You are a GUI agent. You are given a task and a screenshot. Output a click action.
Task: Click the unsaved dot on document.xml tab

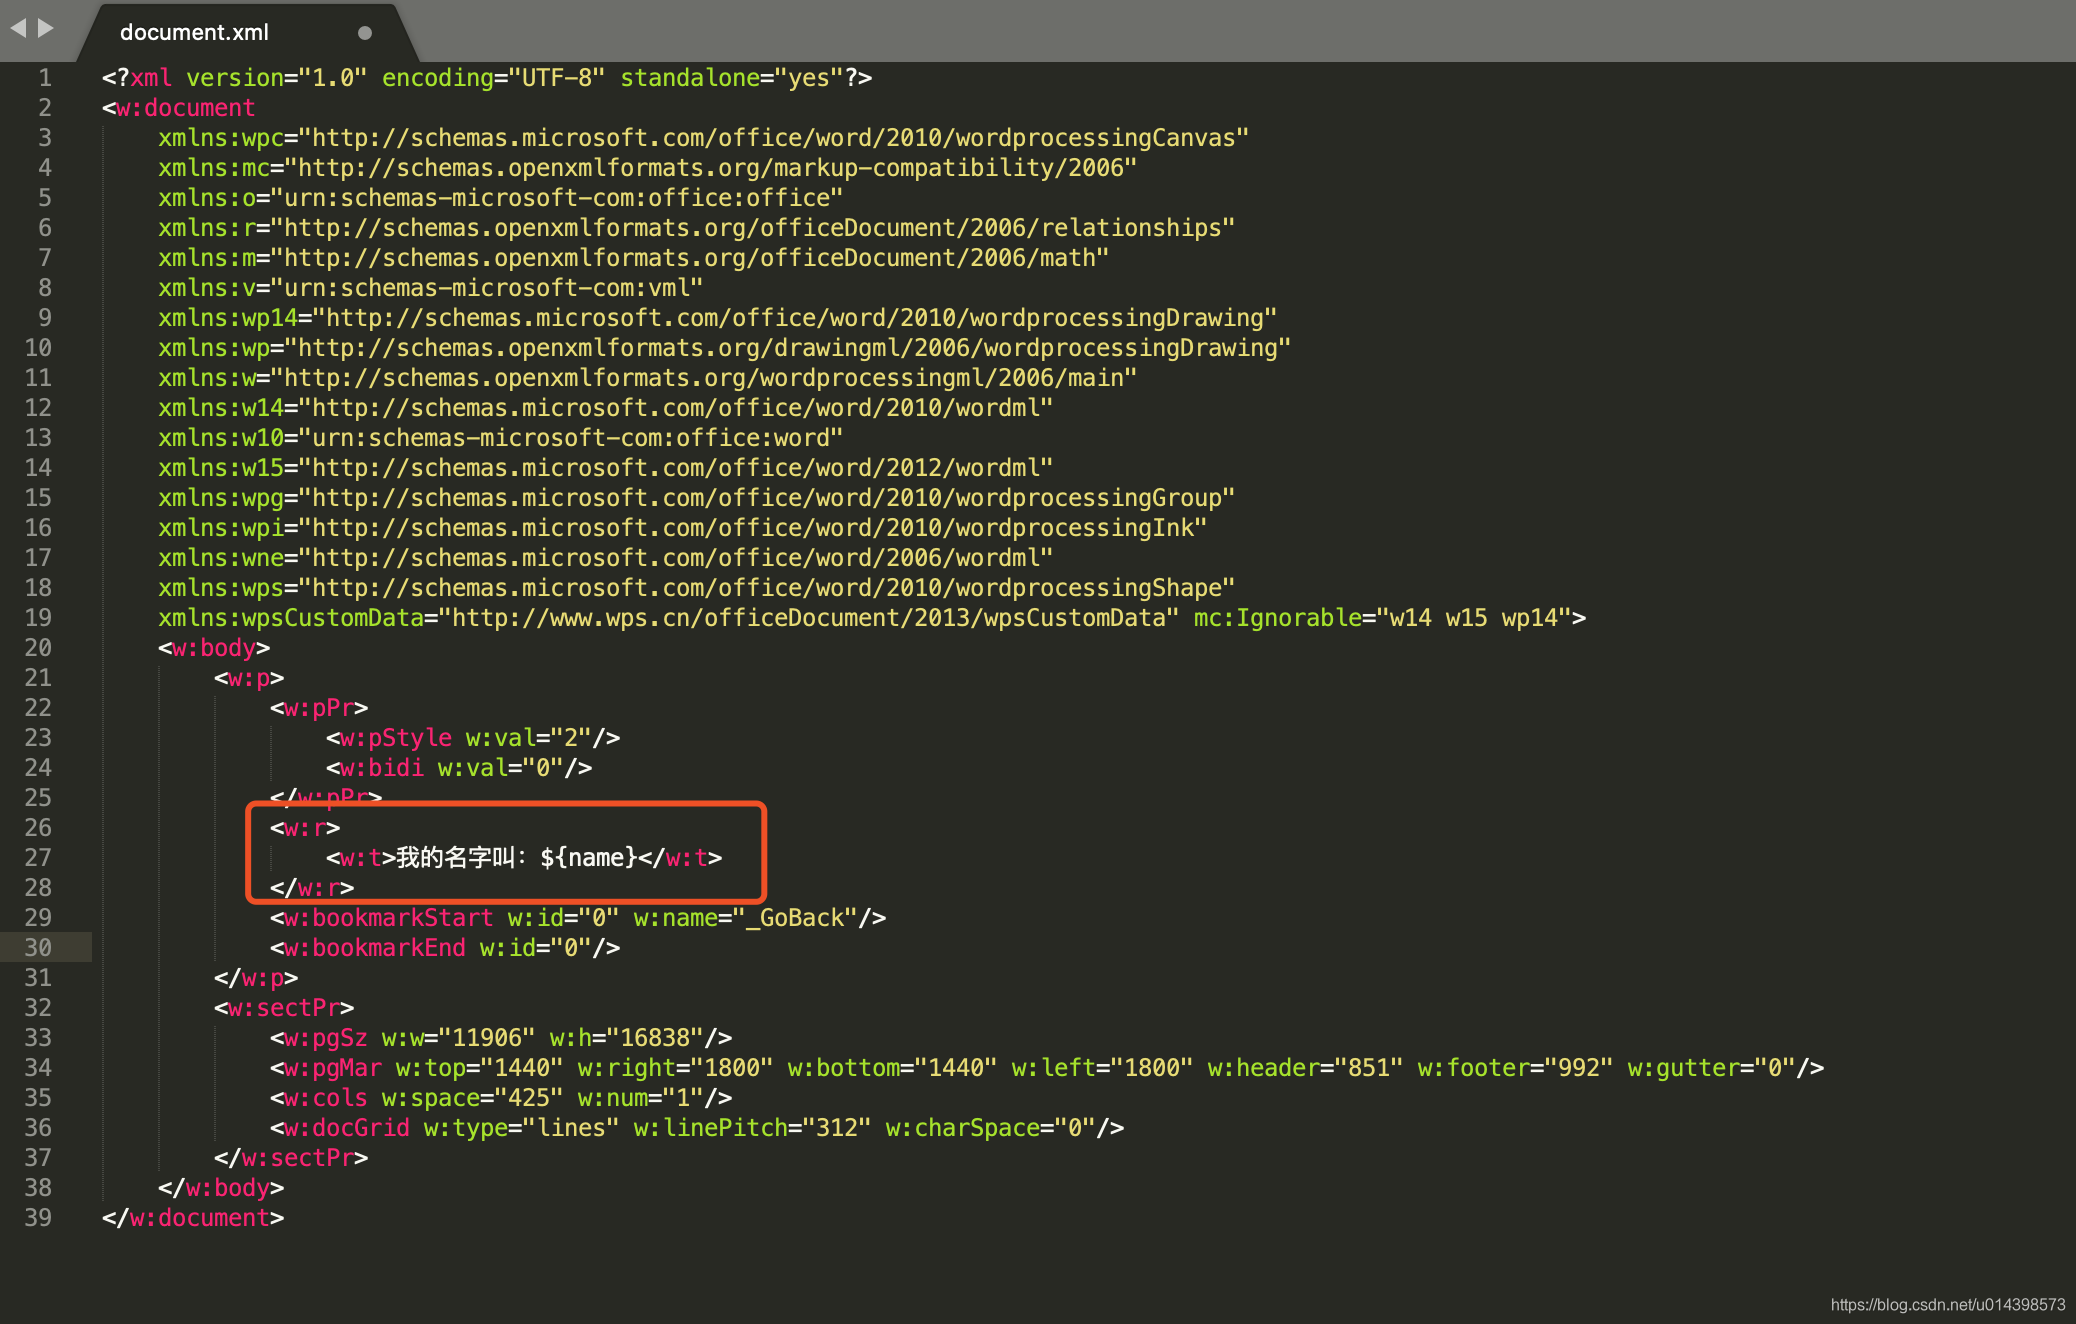[365, 33]
